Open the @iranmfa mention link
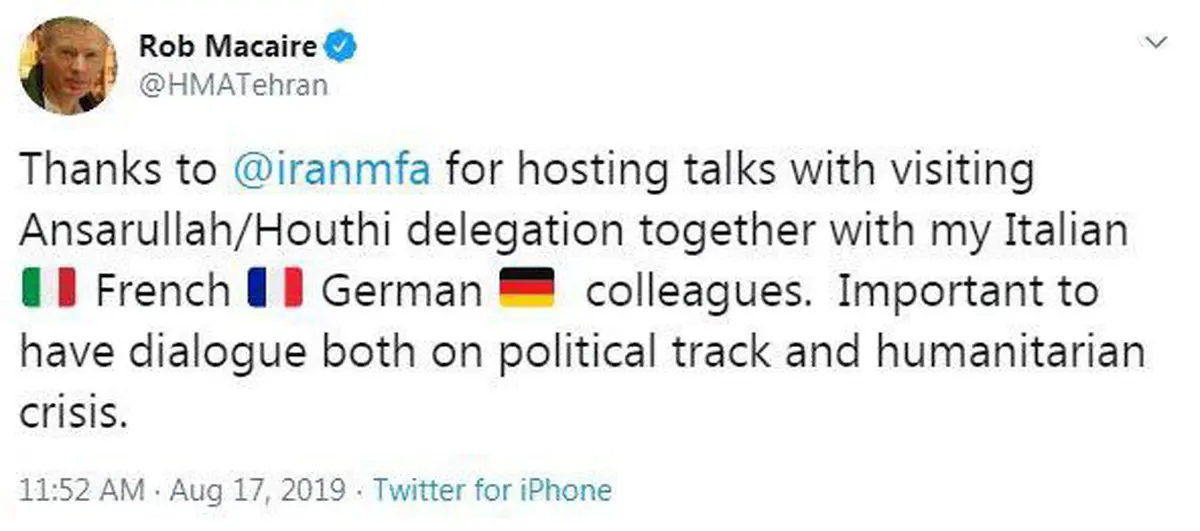Viewport: 1200px width, 531px height. click(x=331, y=170)
